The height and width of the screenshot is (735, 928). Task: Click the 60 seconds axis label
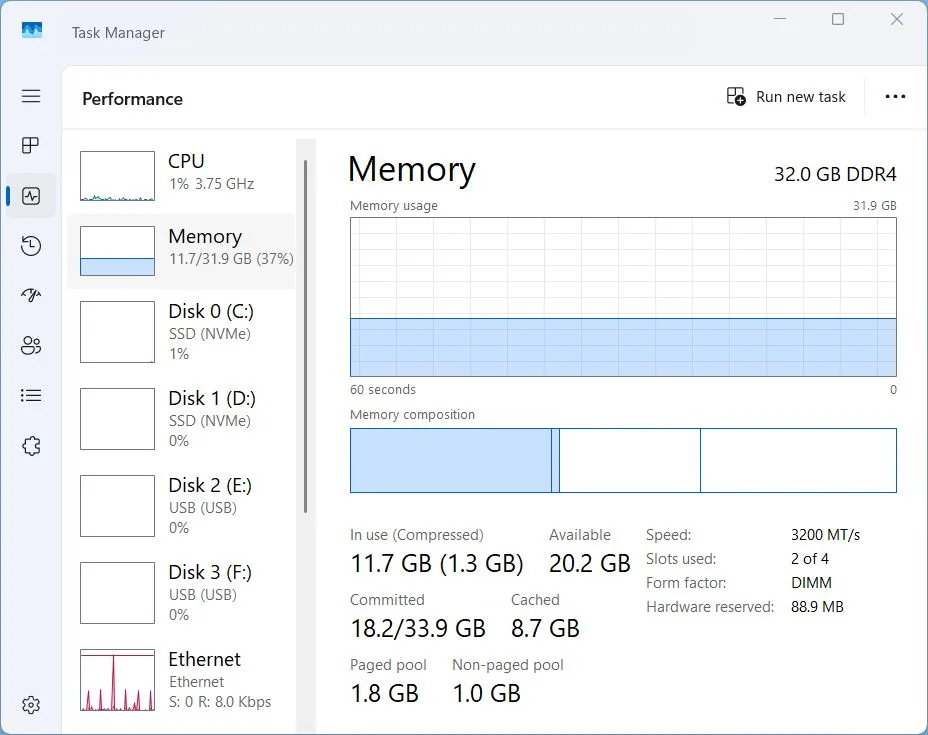coord(383,389)
